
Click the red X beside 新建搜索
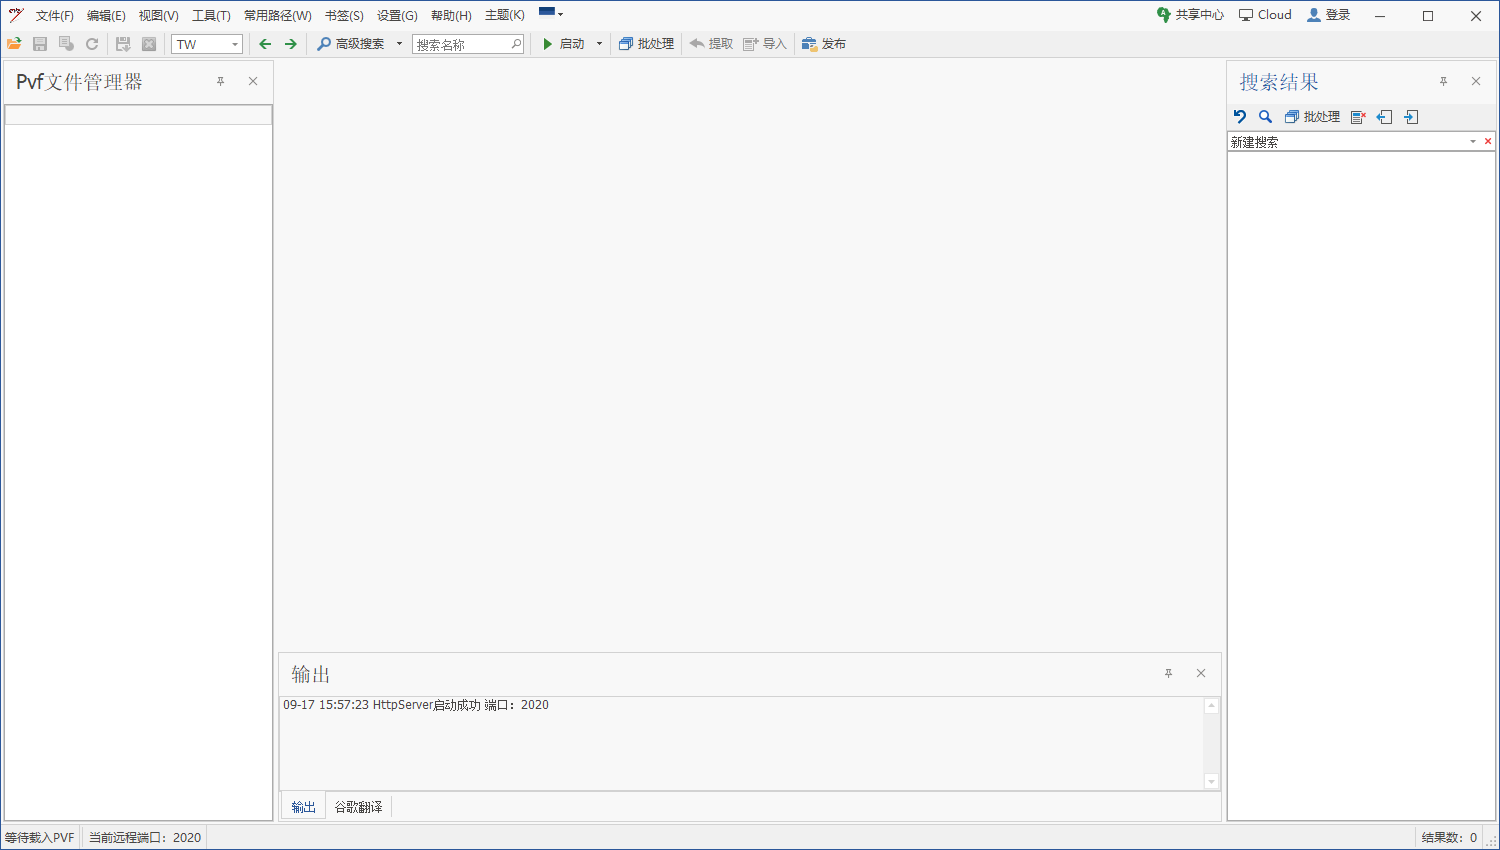(x=1488, y=142)
